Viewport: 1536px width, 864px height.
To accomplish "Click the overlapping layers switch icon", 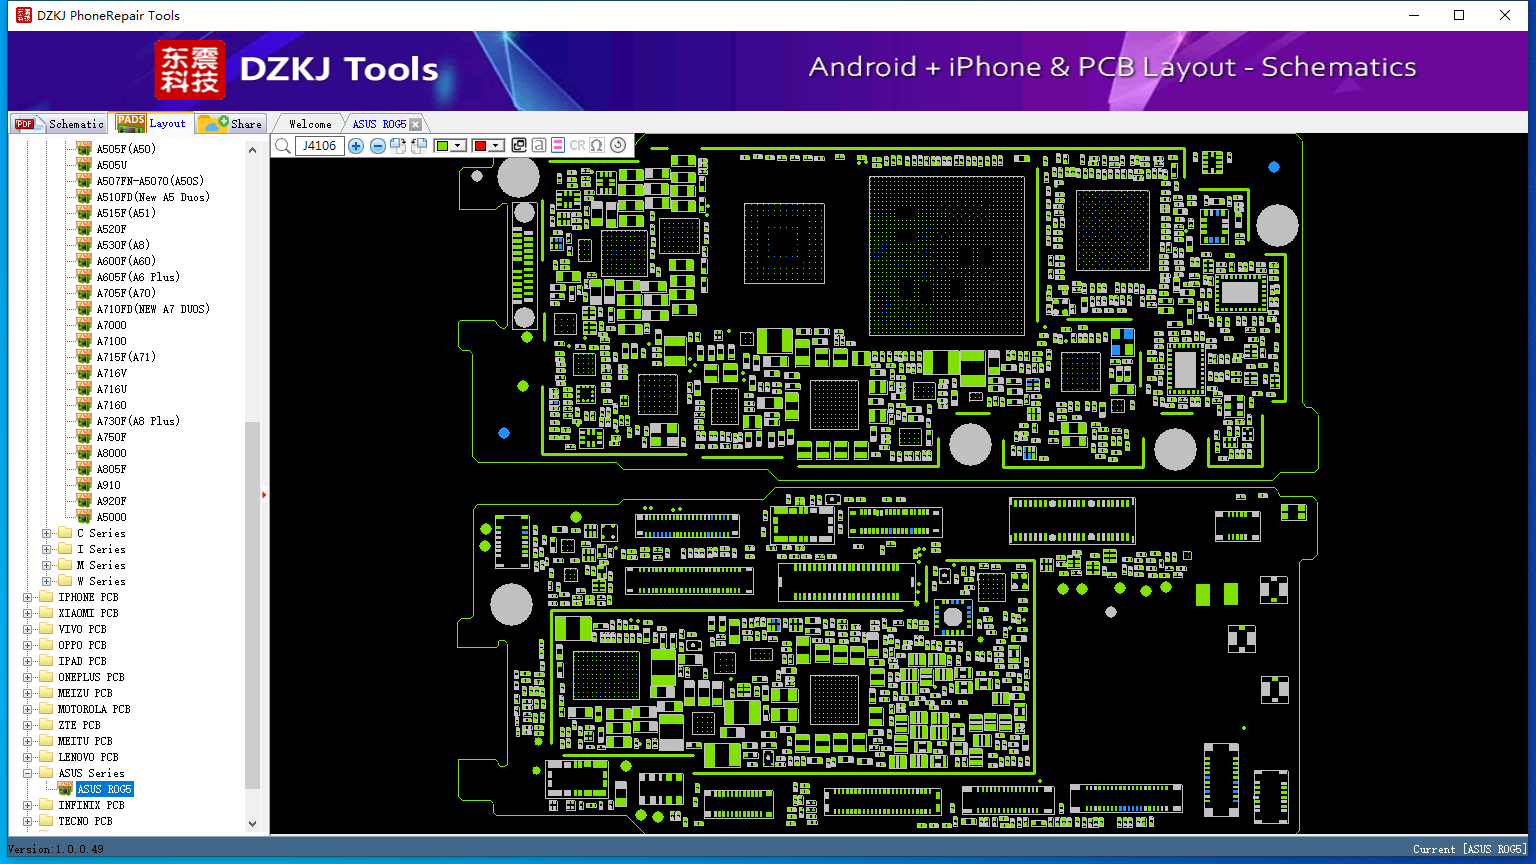I will click(519, 145).
